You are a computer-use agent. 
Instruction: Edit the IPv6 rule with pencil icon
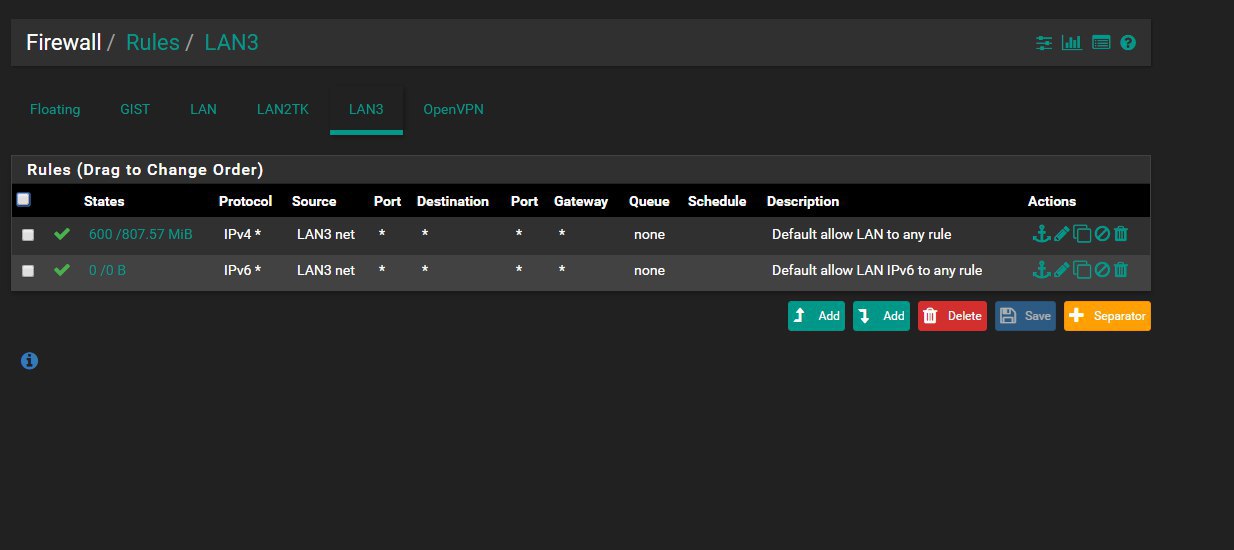coord(1062,270)
